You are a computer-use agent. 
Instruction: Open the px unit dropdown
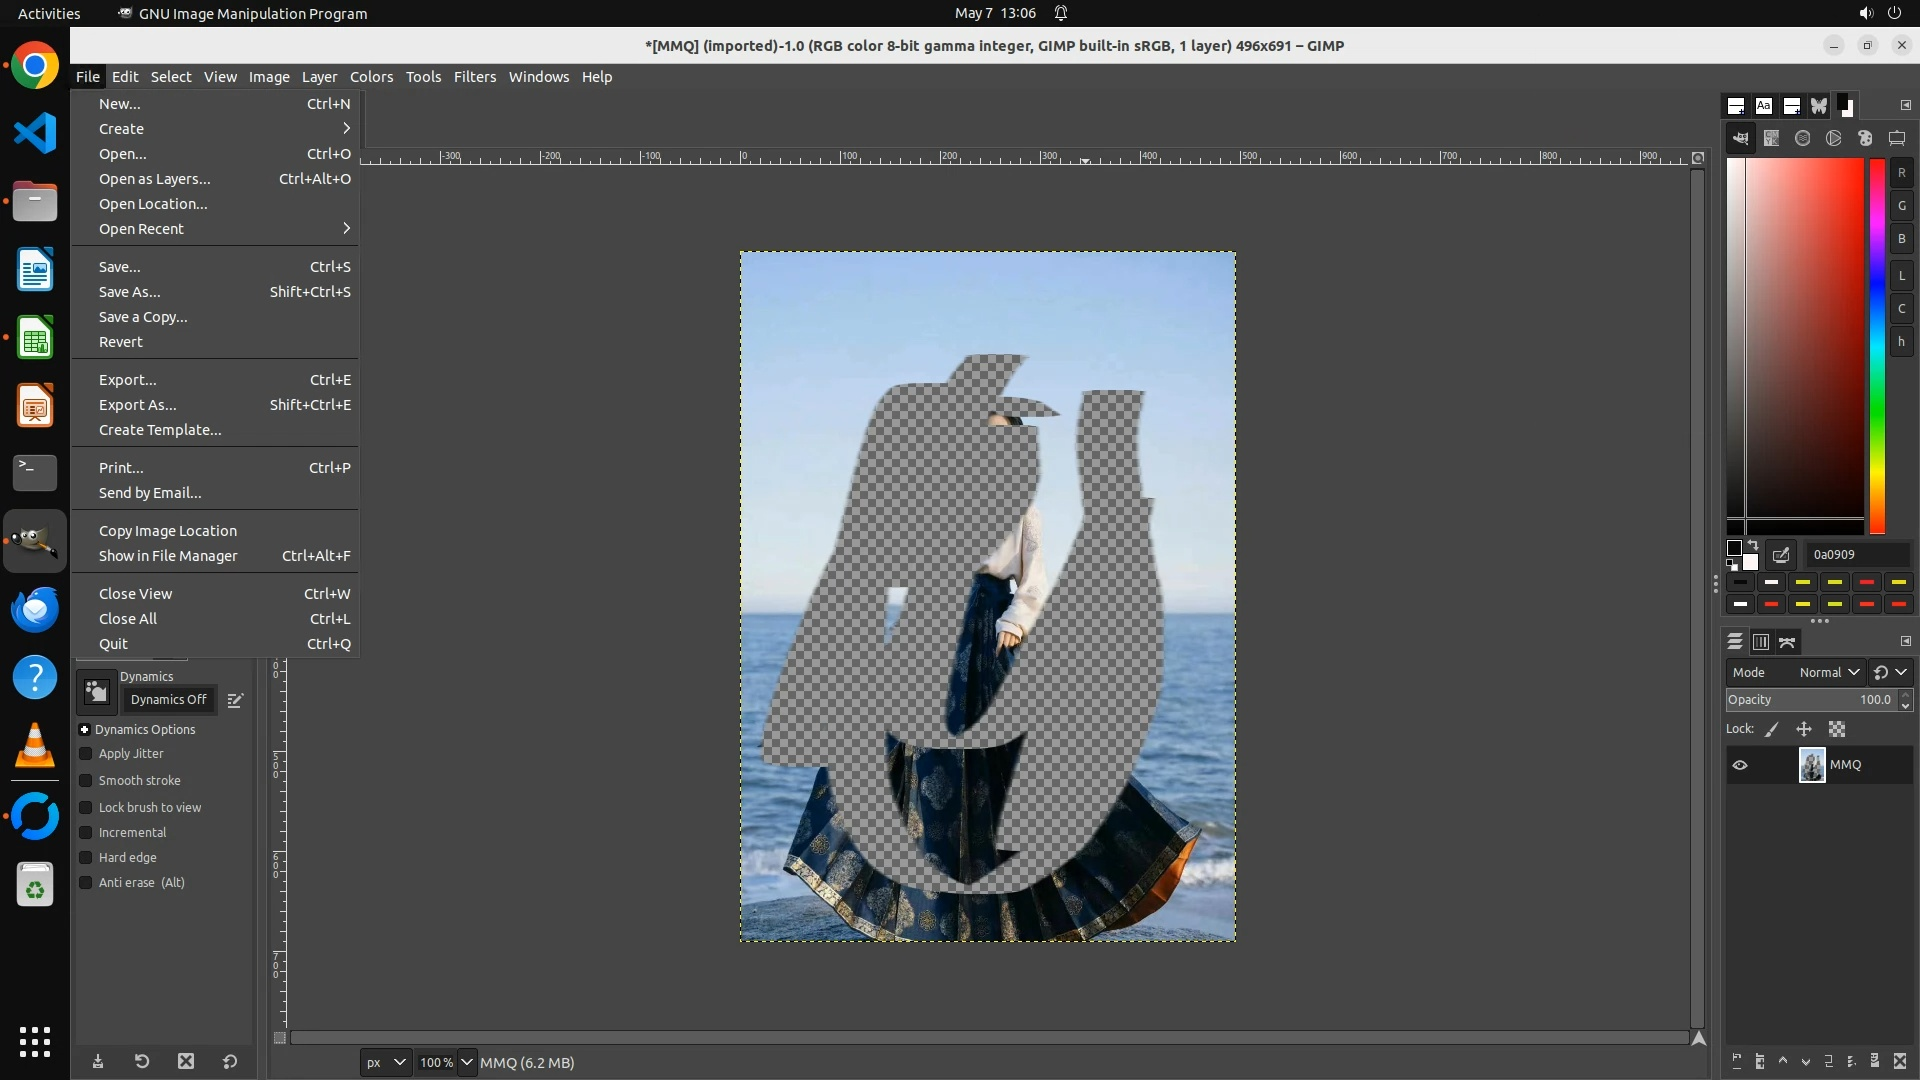coord(385,1063)
